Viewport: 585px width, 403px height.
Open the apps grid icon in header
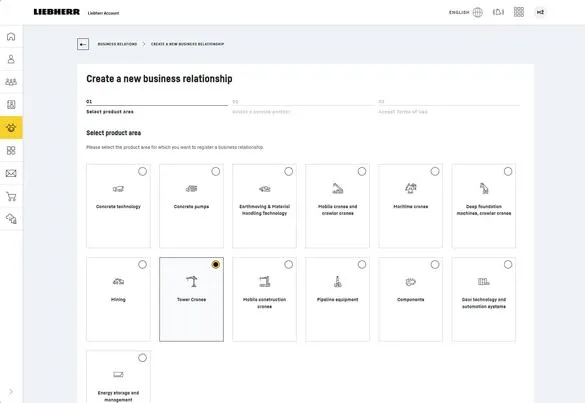(x=519, y=12)
